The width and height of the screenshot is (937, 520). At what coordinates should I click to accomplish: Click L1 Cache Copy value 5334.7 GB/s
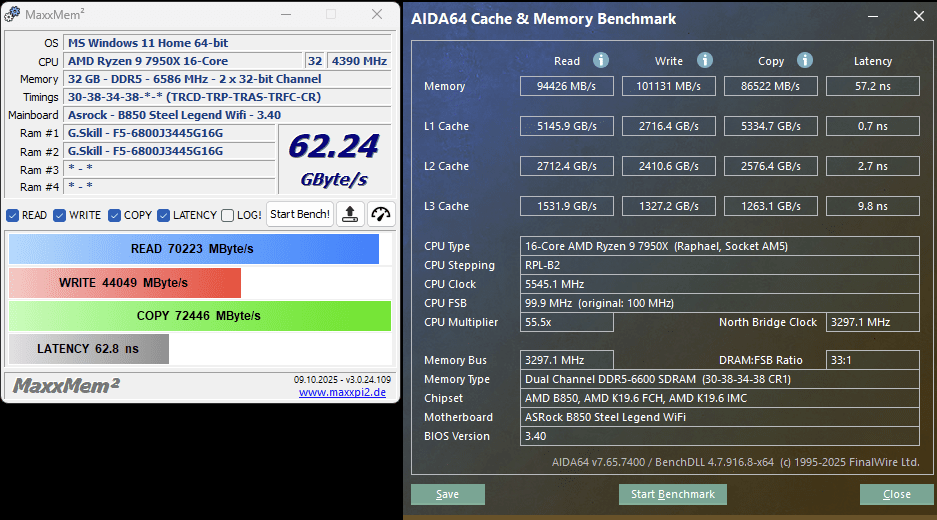point(771,126)
